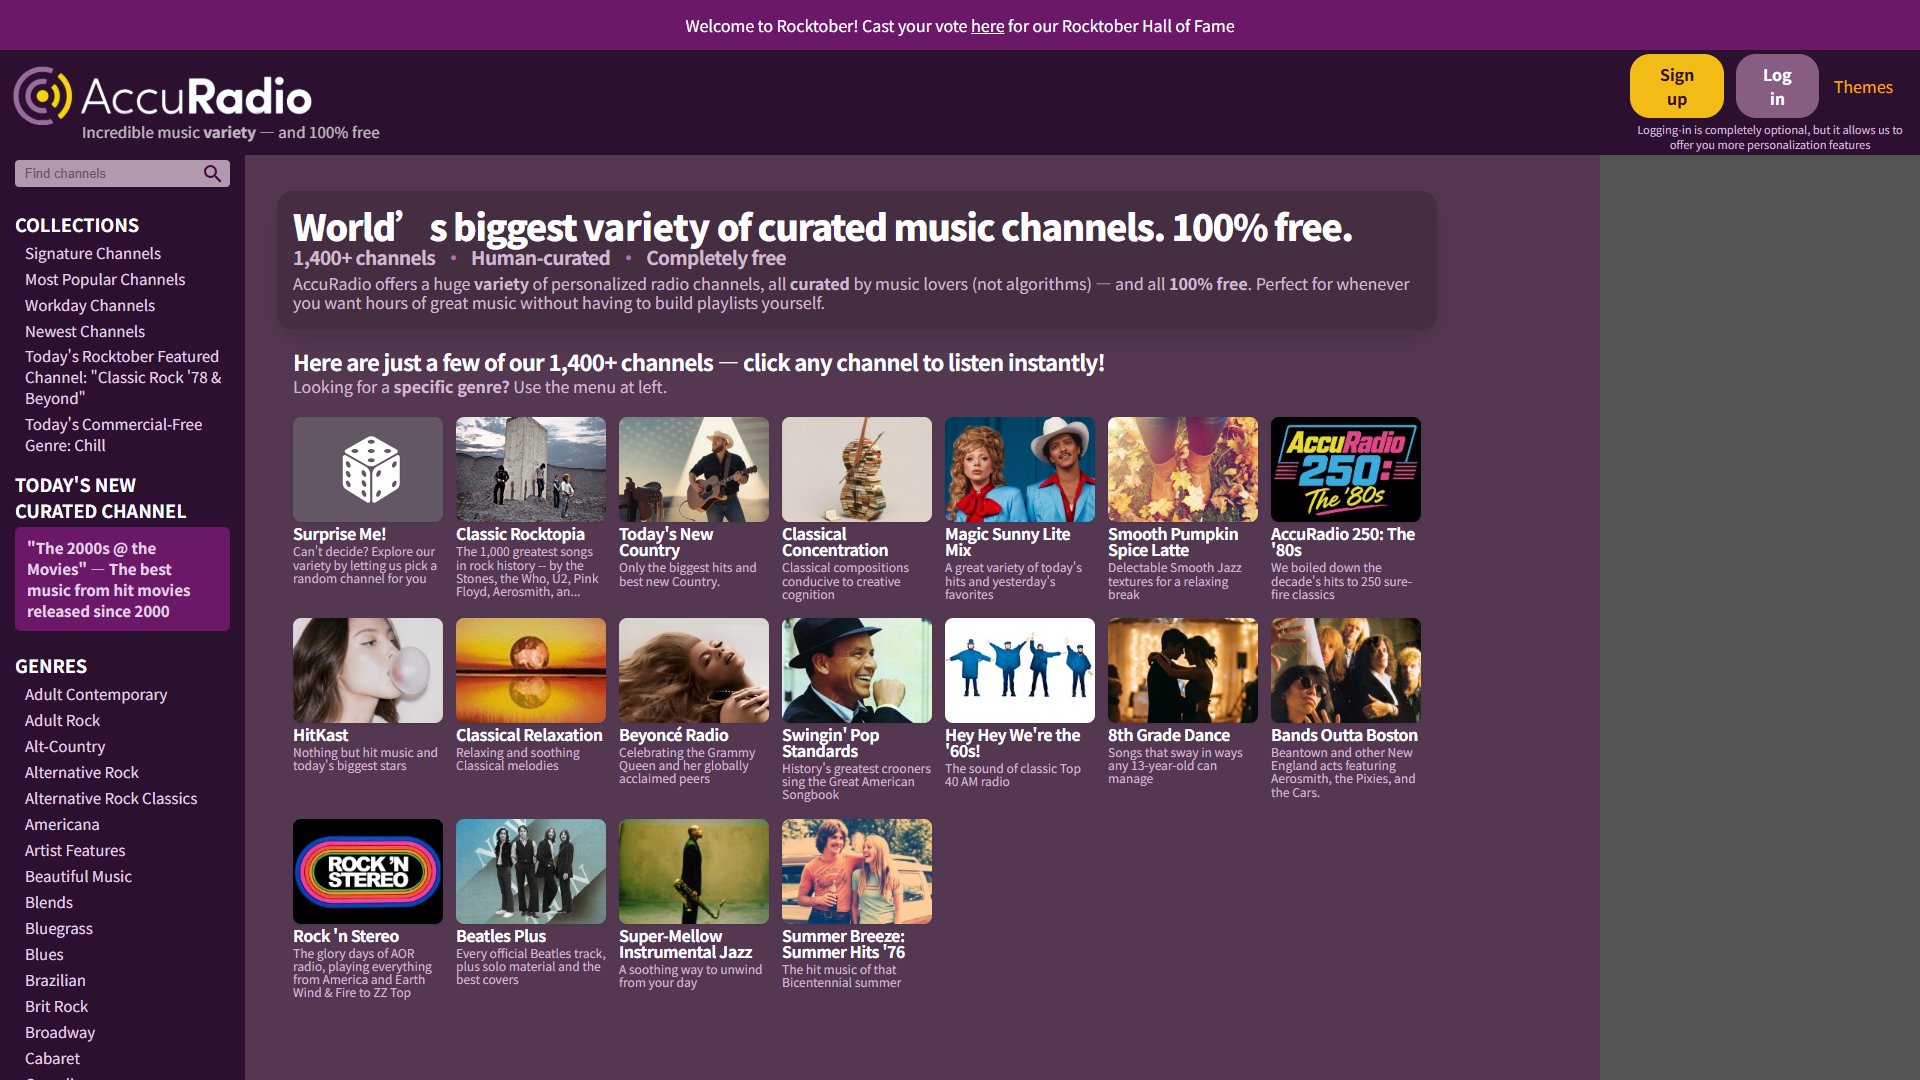Play the 8th Grade Dance thumbnail
Image resolution: width=1920 pixels, height=1080 pixels.
click(1183, 670)
